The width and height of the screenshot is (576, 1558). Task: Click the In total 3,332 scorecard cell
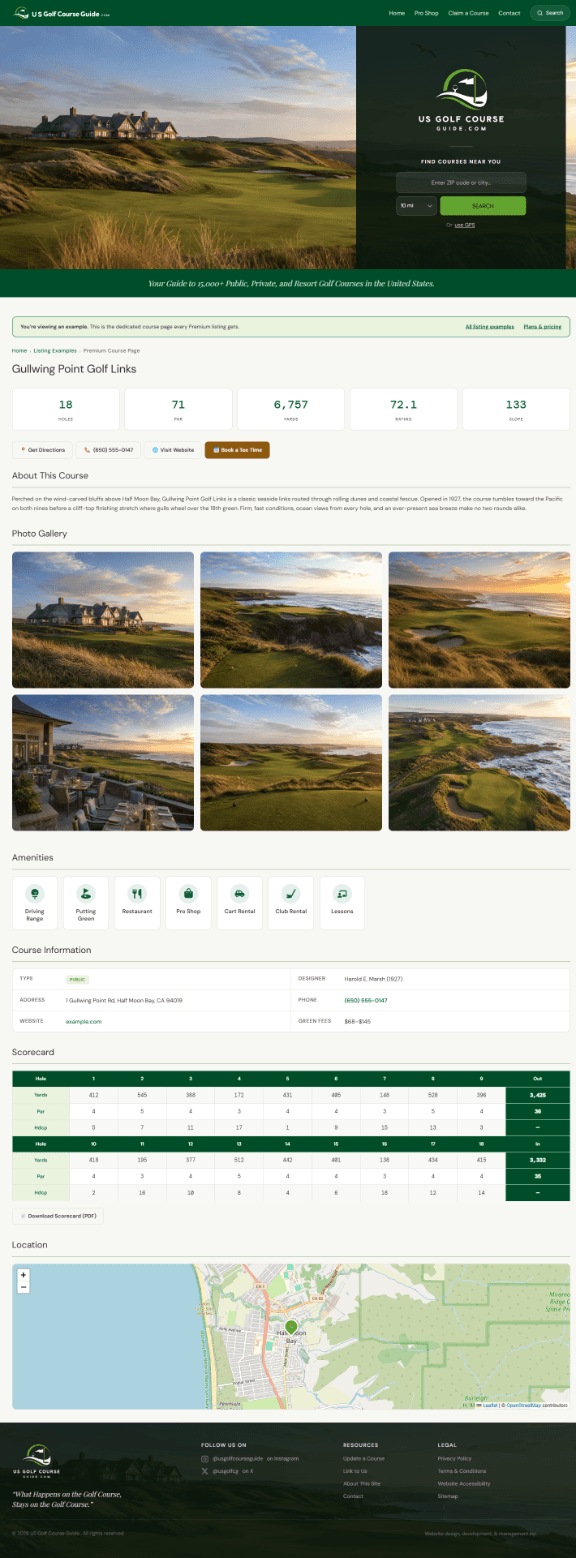[538, 1160]
